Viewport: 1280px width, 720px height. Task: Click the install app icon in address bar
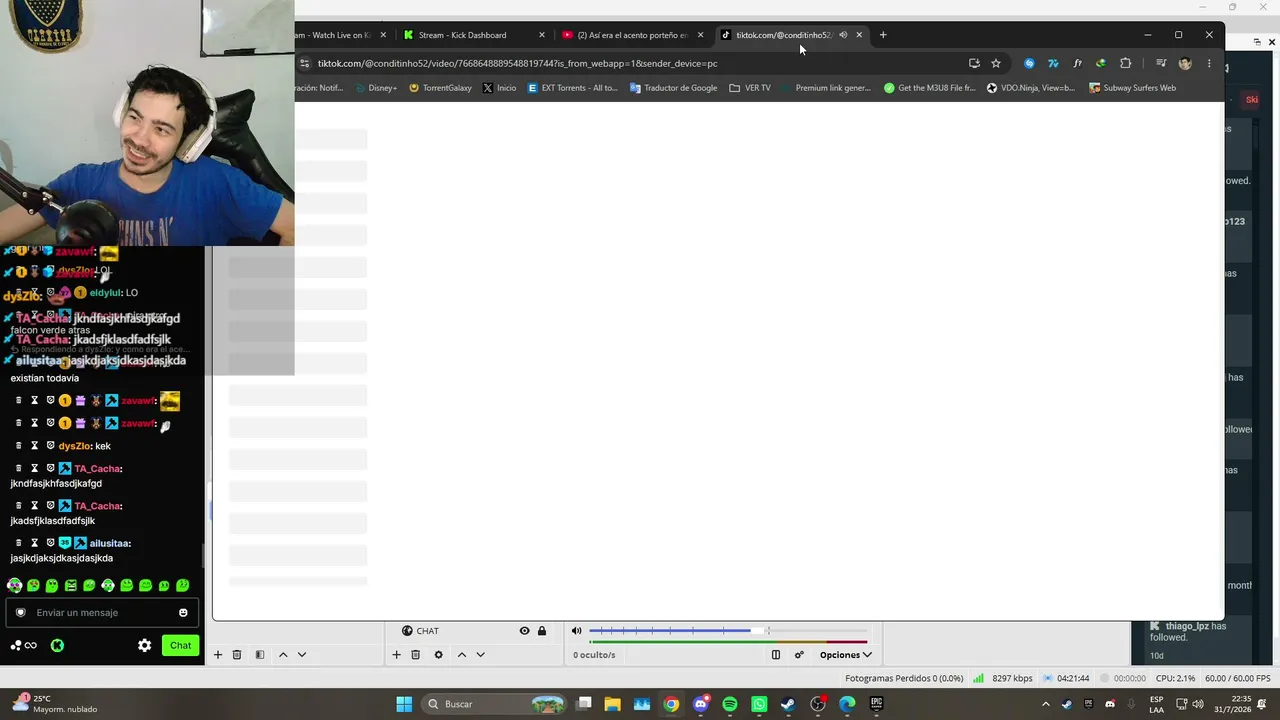(x=974, y=63)
